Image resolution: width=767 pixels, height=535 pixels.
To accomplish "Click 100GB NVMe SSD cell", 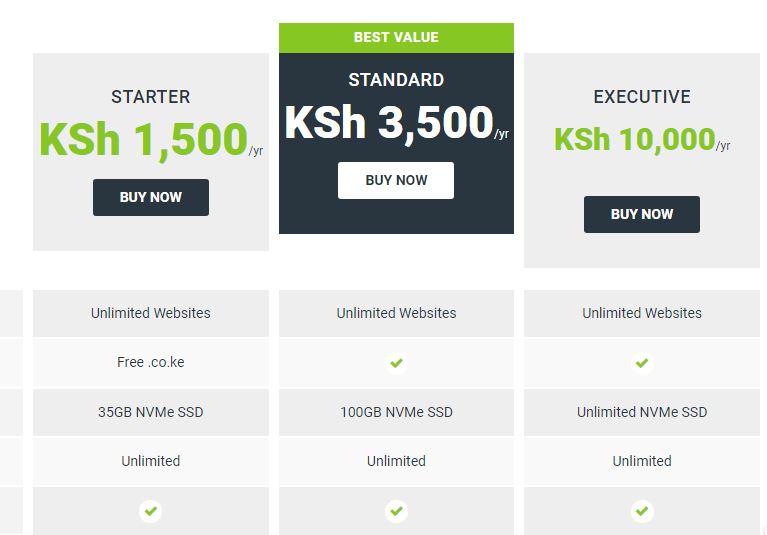I will pyautogui.click(x=396, y=412).
